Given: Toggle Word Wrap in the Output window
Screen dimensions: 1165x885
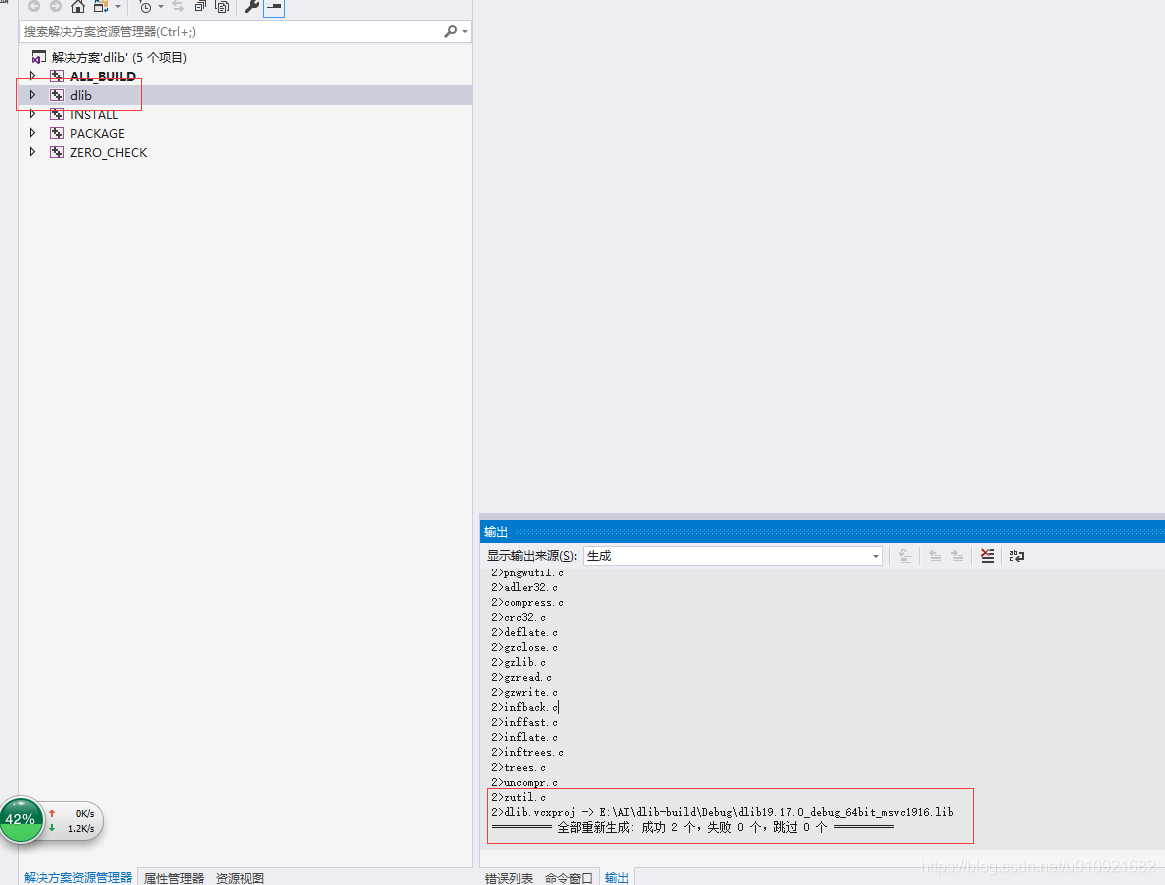Looking at the screenshot, I should point(1017,556).
